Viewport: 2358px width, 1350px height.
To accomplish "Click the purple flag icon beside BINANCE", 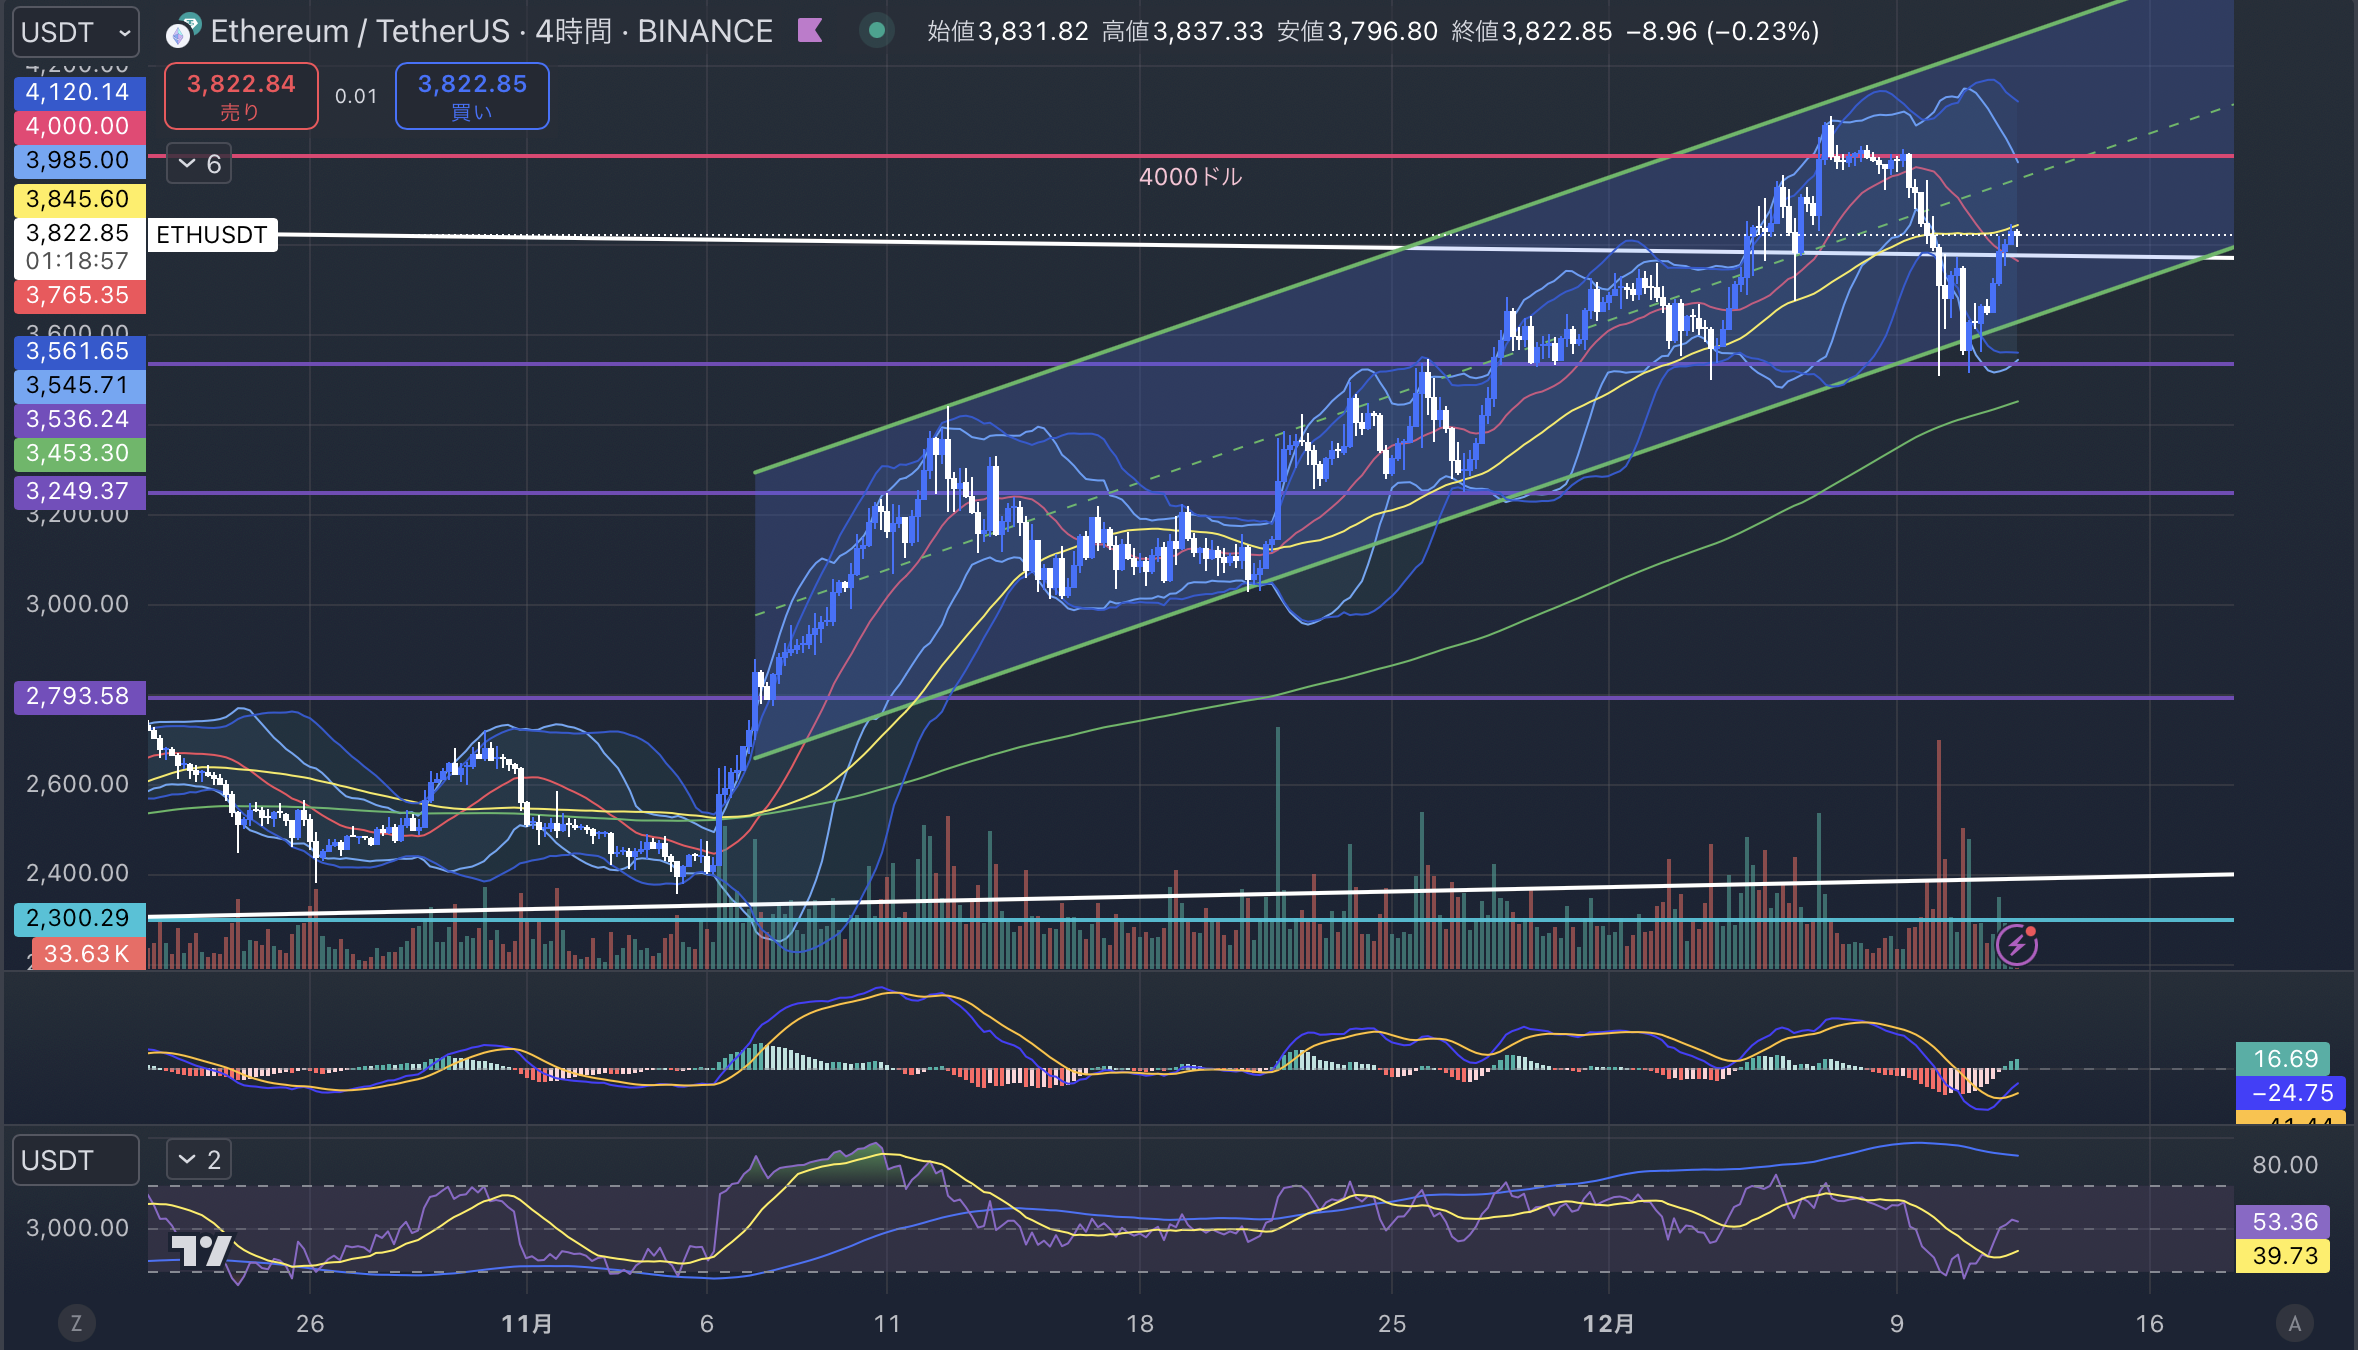I will click(x=810, y=31).
